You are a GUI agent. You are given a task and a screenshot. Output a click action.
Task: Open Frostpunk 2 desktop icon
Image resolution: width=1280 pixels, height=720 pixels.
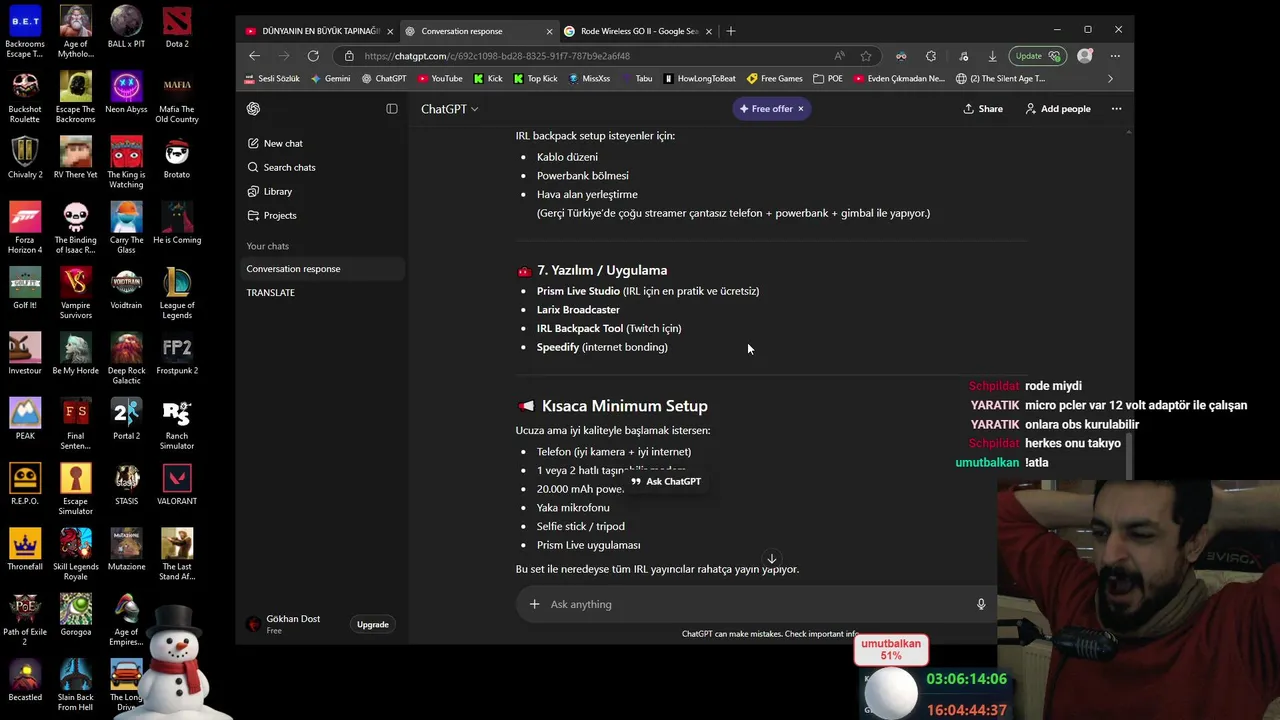177,353
